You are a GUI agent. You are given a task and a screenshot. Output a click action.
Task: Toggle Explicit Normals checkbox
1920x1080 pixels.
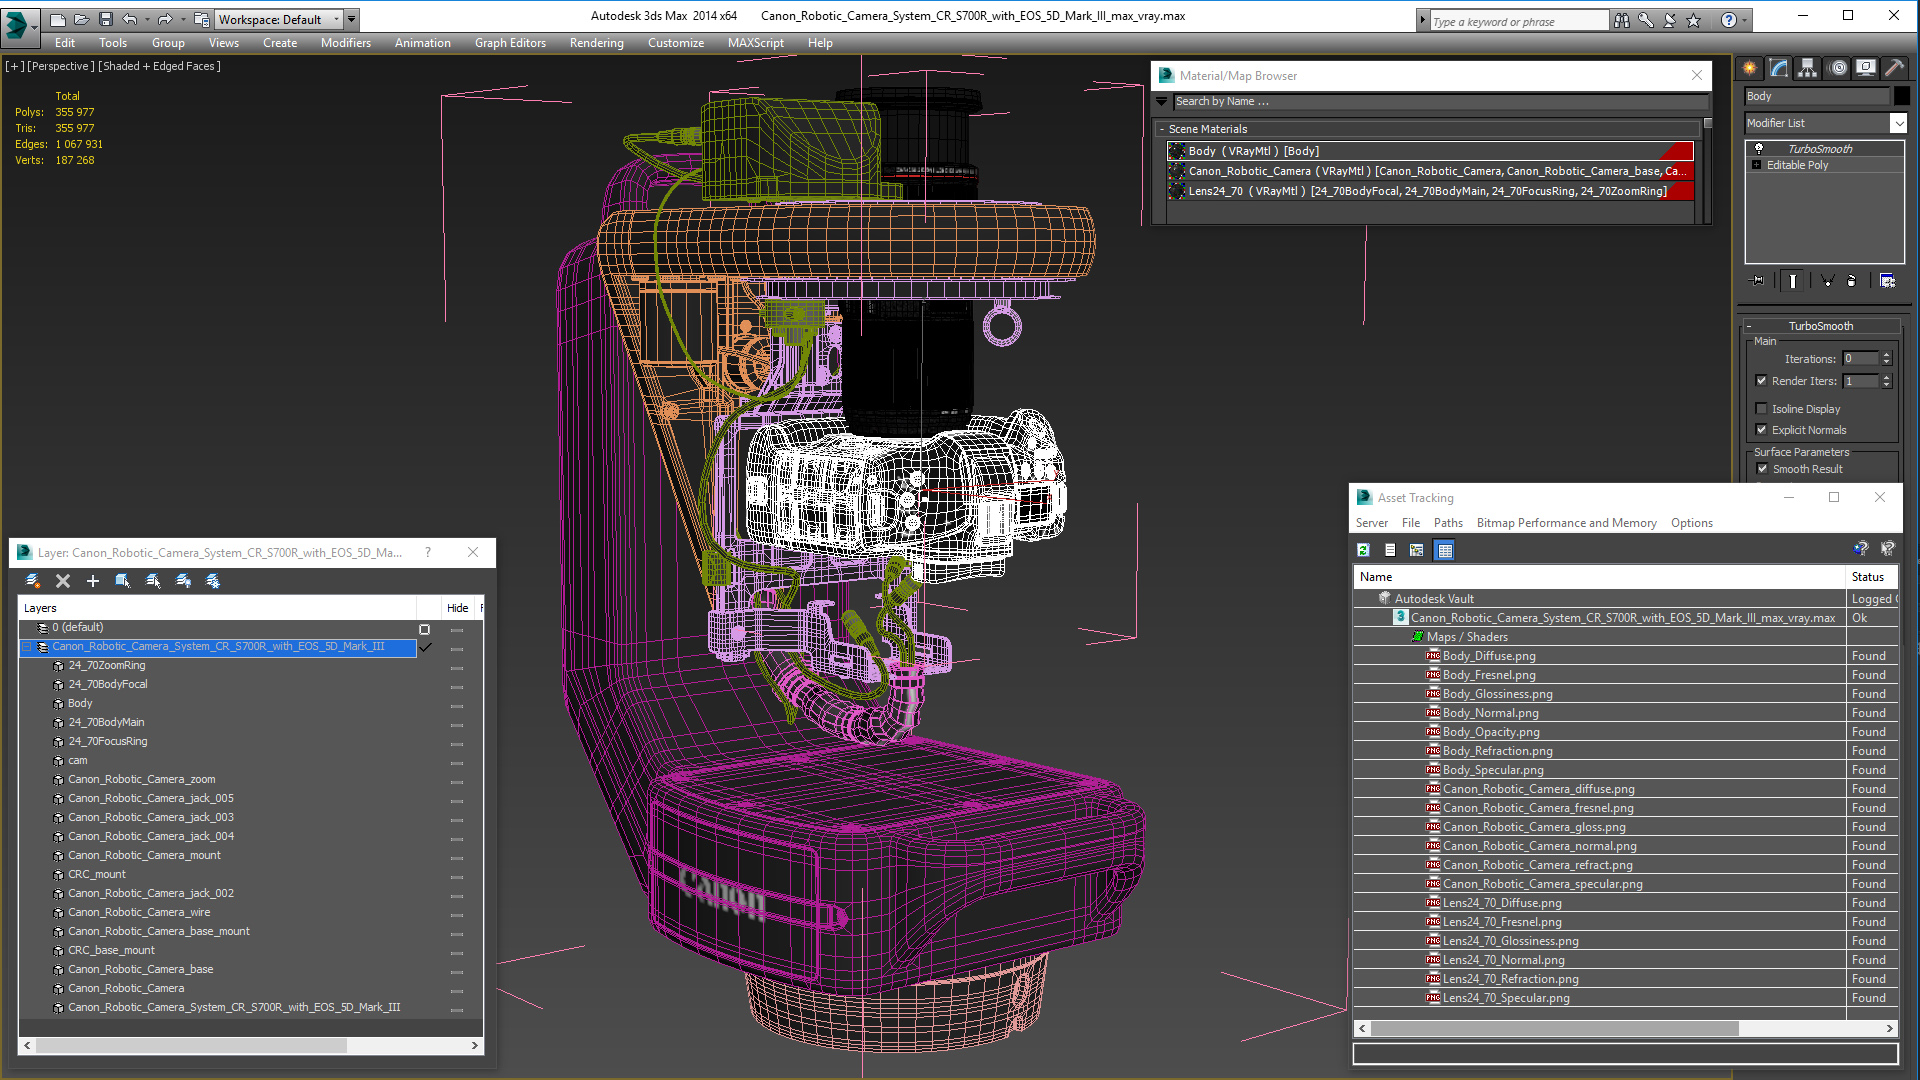pyautogui.click(x=1762, y=430)
